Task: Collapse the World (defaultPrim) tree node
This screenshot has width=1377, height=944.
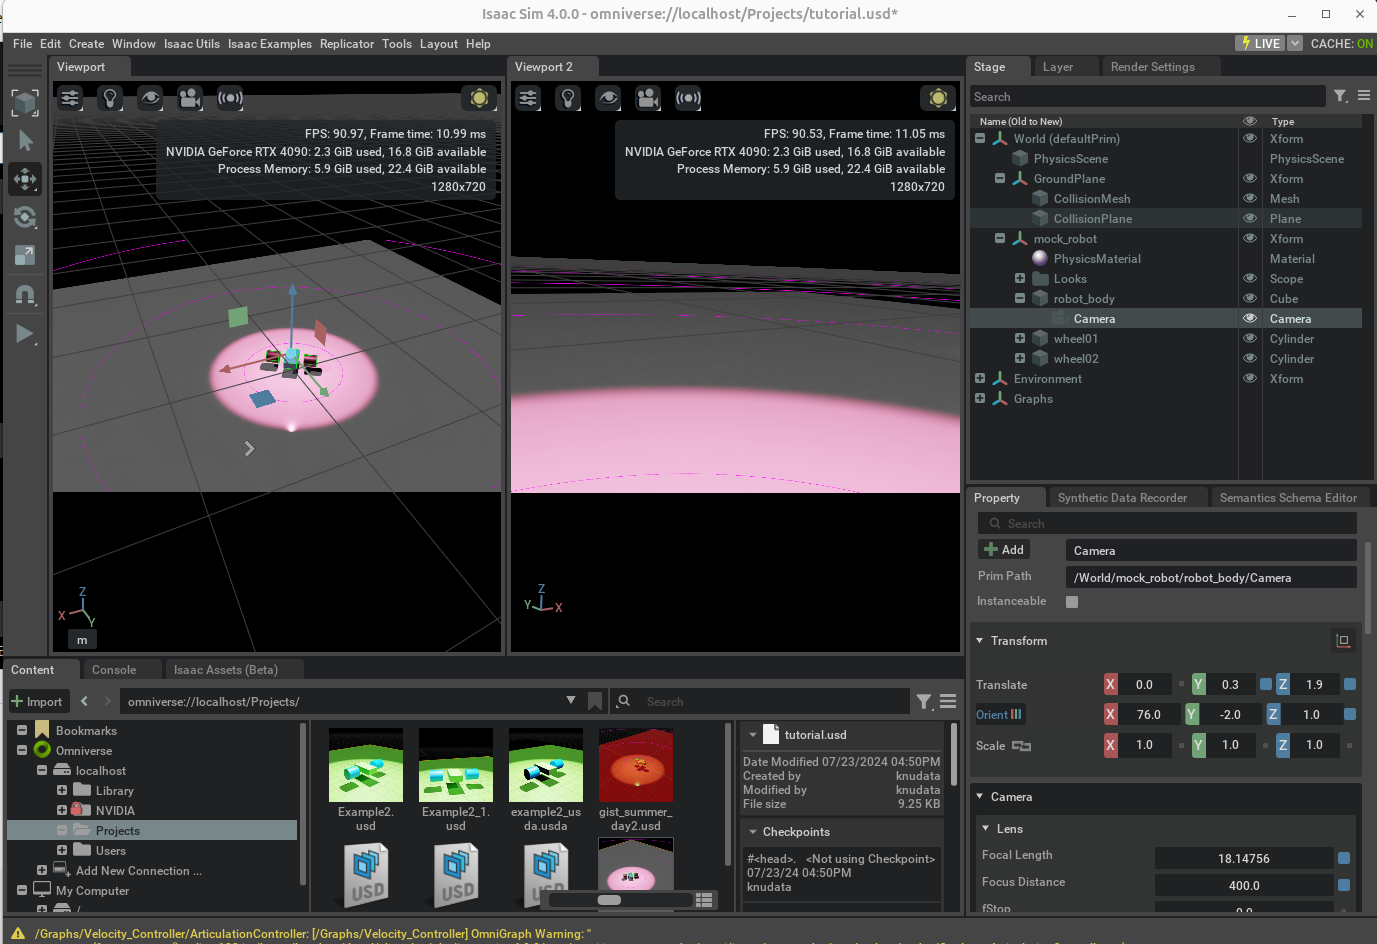Action: tap(980, 139)
